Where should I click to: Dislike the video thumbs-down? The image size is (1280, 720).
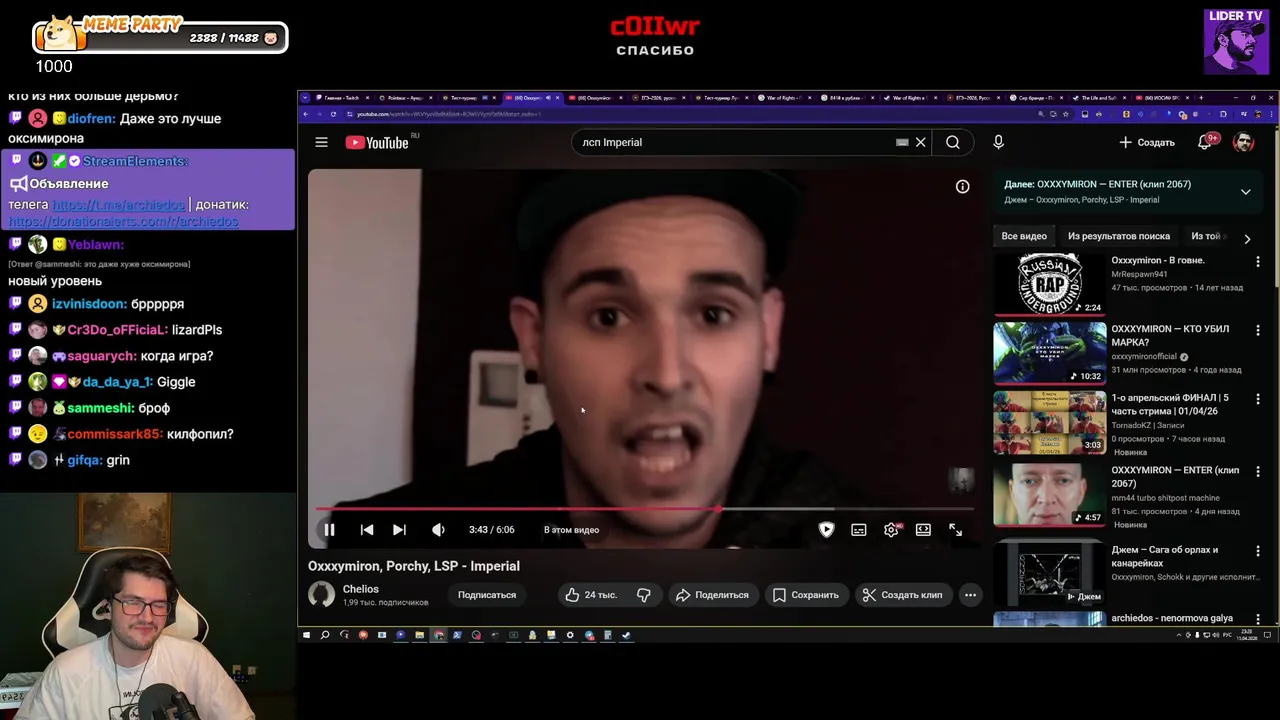[644, 595]
